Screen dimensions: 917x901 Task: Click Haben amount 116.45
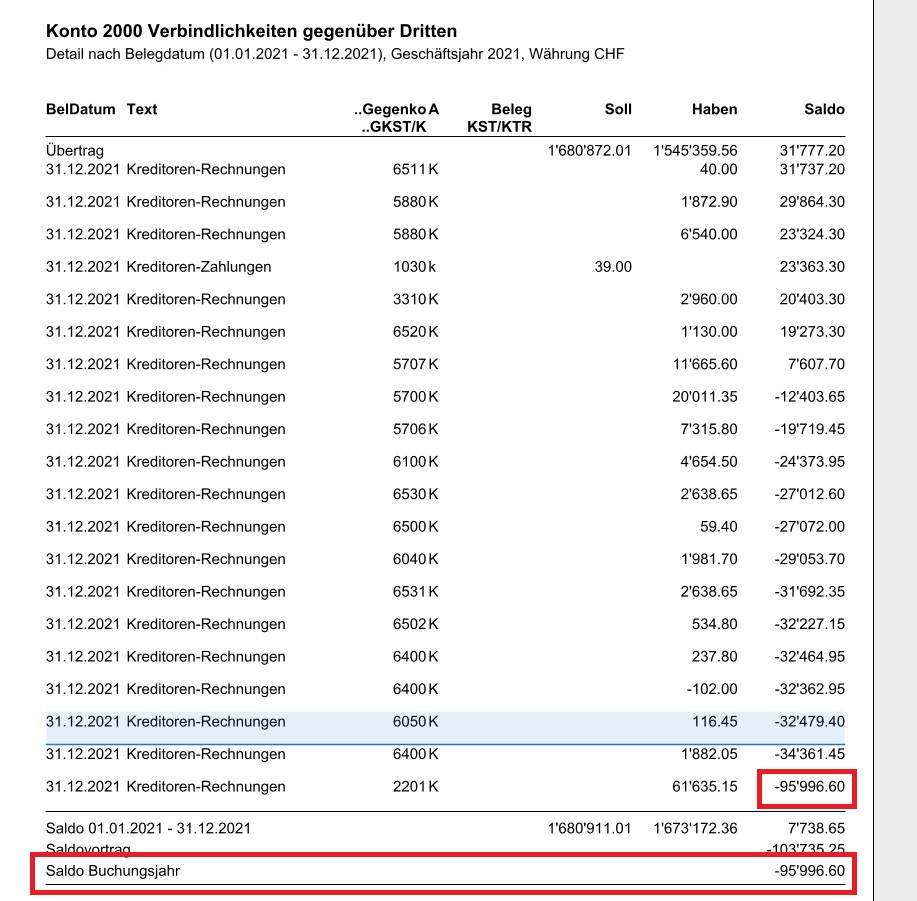[715, 722]
